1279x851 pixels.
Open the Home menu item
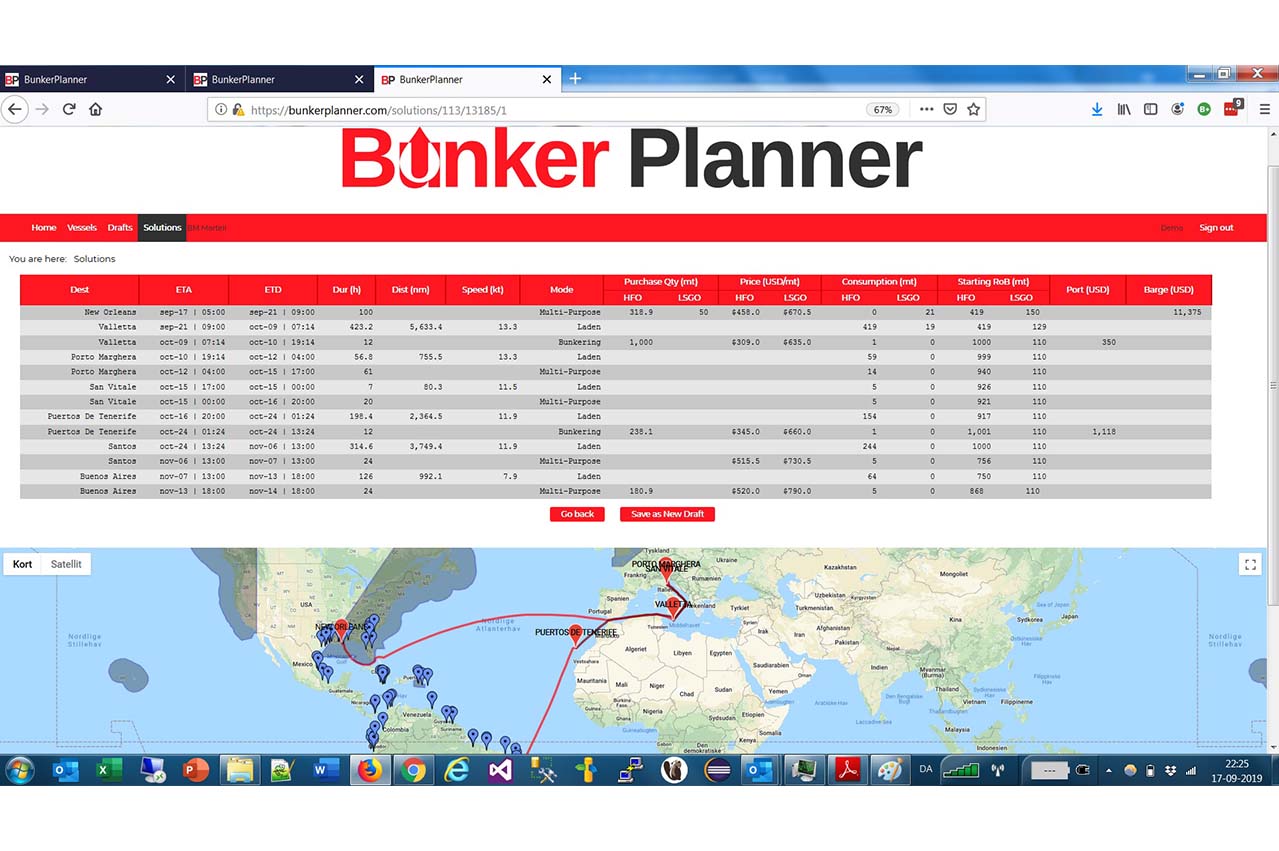click(43, 228)
